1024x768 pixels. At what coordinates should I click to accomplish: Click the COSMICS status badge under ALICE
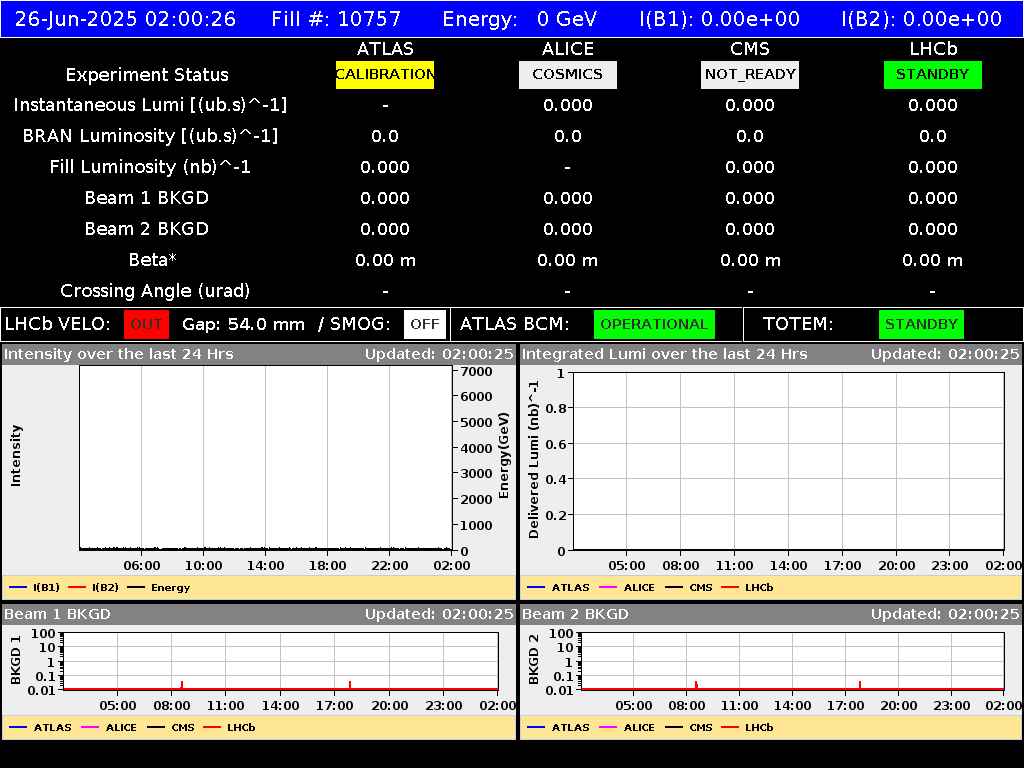coord(568,74)
